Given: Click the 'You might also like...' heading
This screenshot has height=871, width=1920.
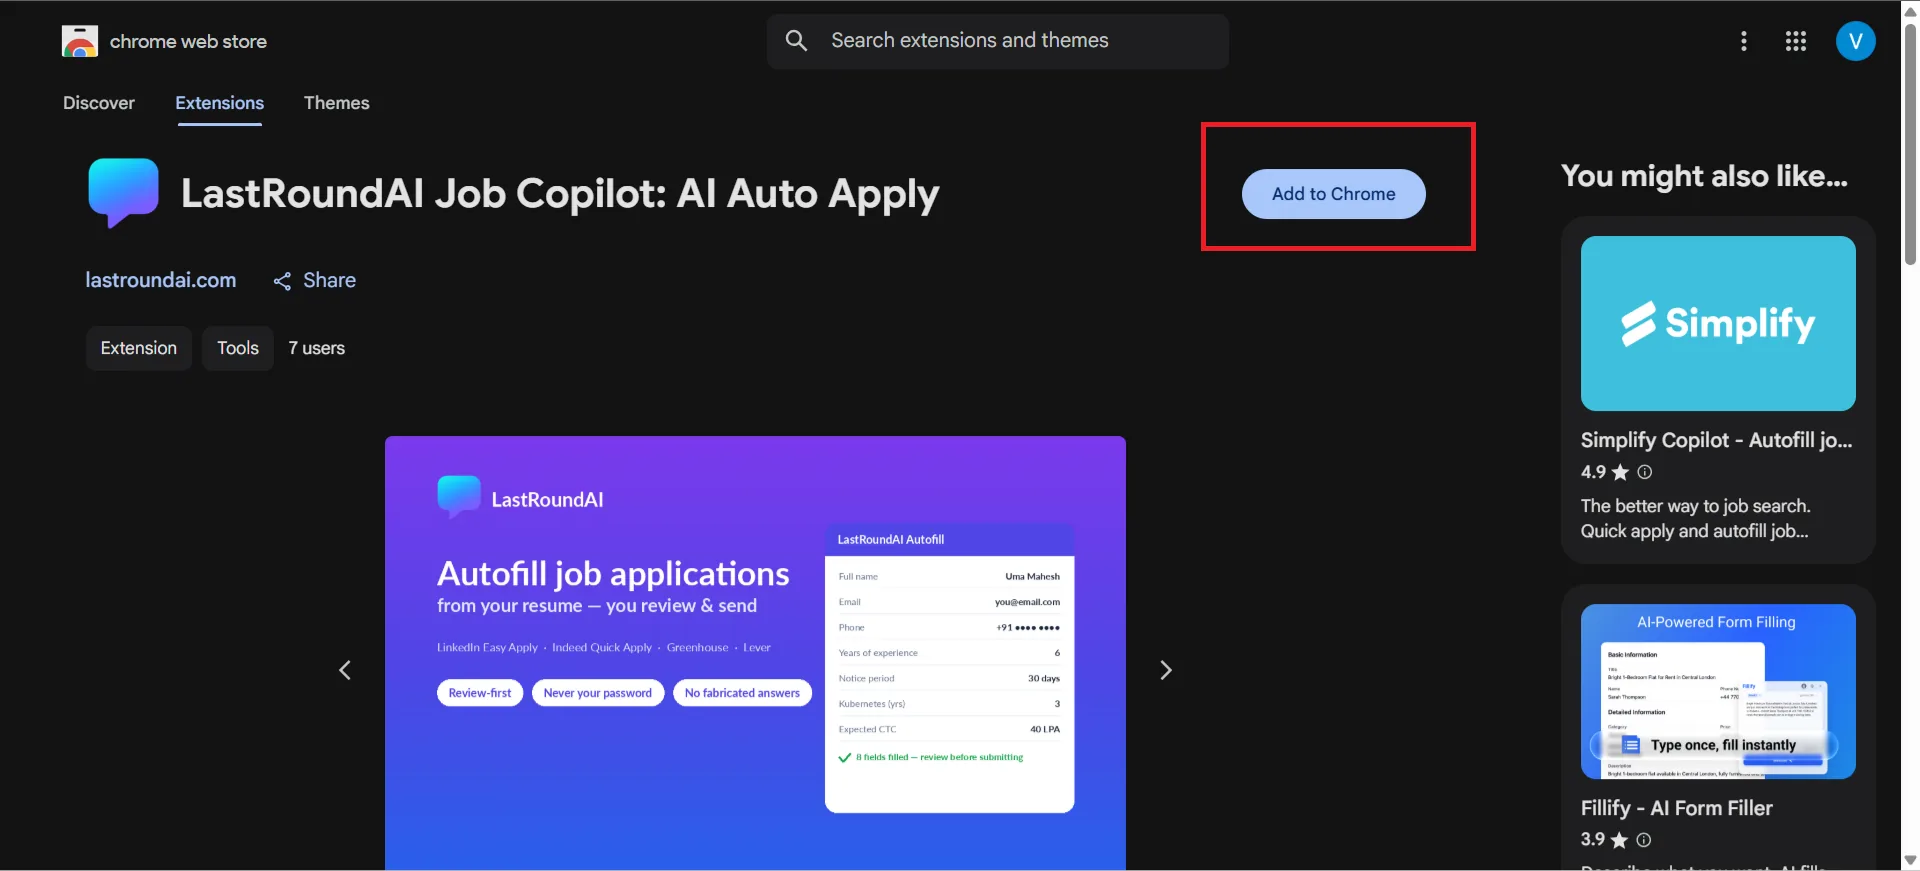Looking at the screenshot, I should (x=1705, y=176).
